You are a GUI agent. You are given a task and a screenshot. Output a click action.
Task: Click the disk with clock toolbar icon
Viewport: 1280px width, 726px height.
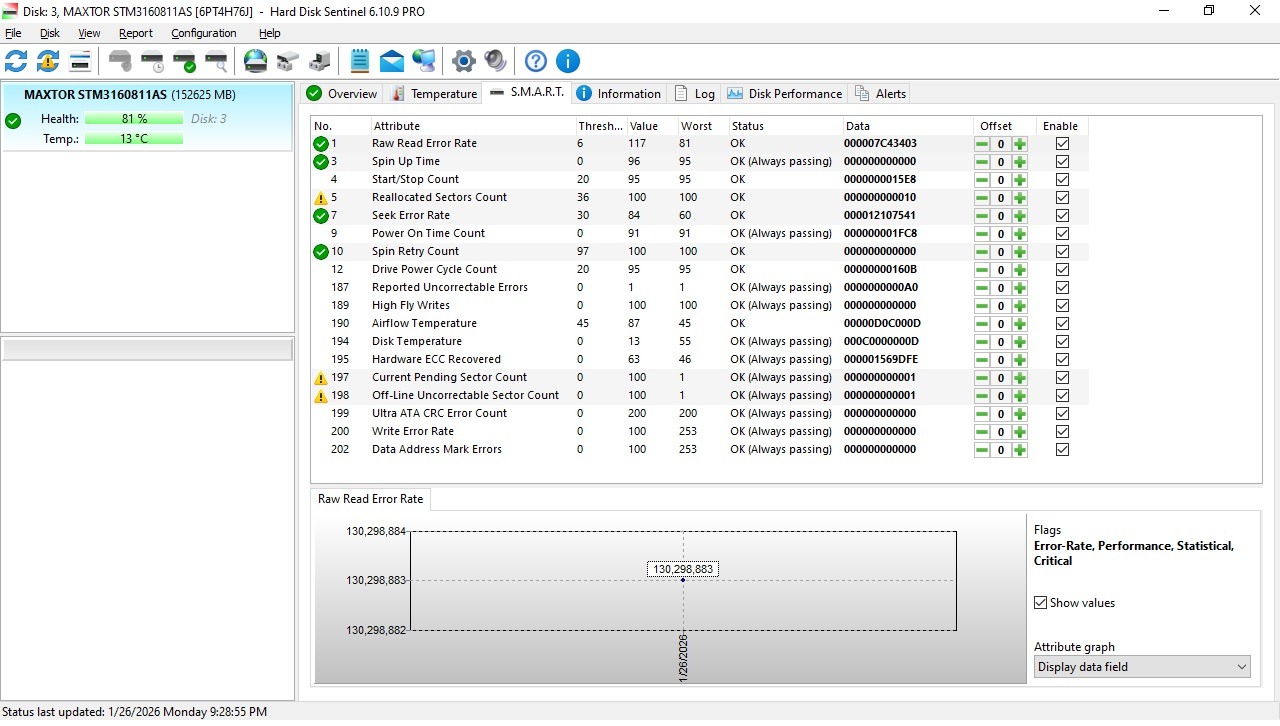152,62
